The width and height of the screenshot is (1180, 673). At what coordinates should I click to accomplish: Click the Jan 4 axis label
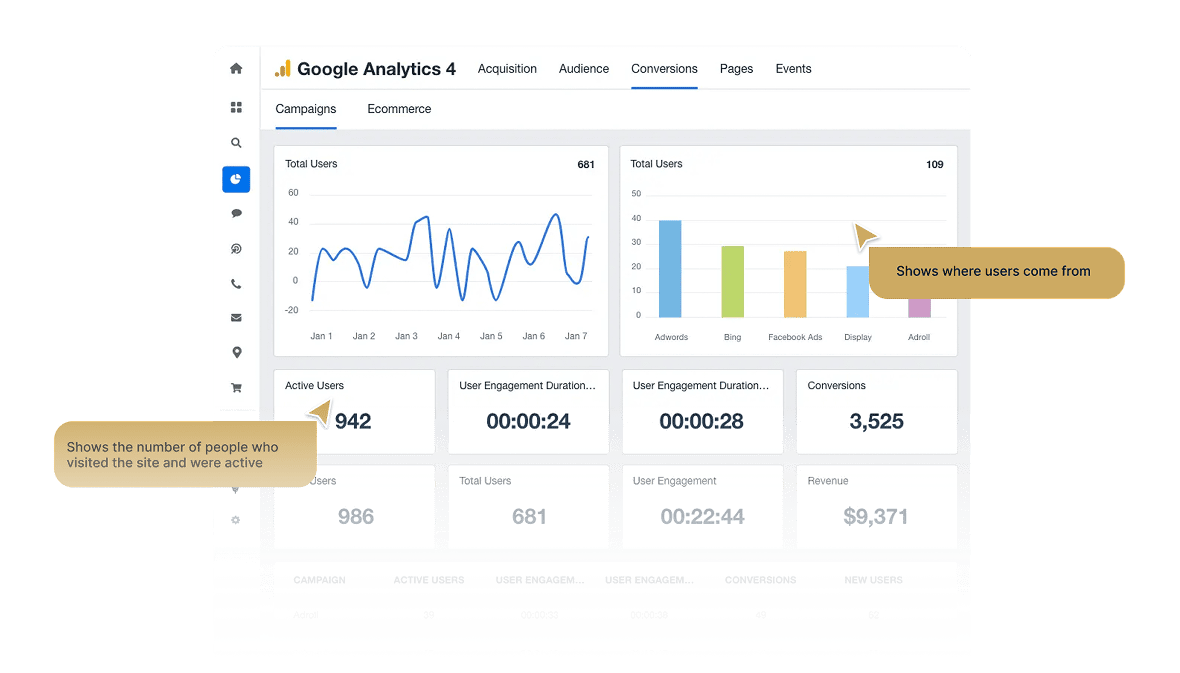(x=449, y=336)
